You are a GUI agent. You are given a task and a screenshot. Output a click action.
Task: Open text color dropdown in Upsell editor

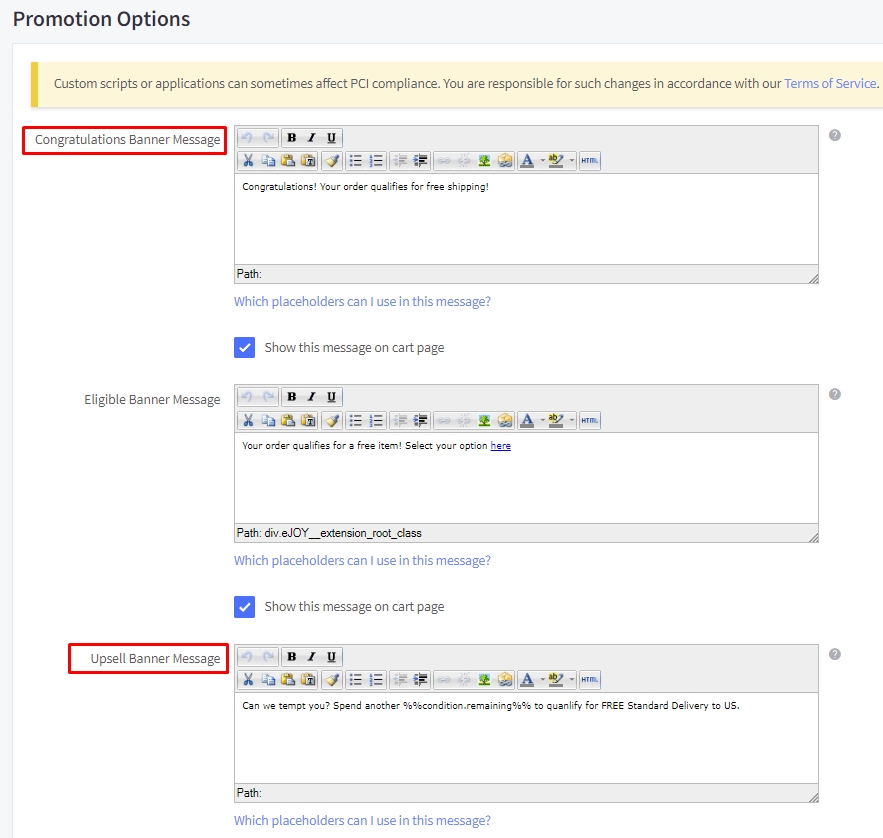pos(542,680)
